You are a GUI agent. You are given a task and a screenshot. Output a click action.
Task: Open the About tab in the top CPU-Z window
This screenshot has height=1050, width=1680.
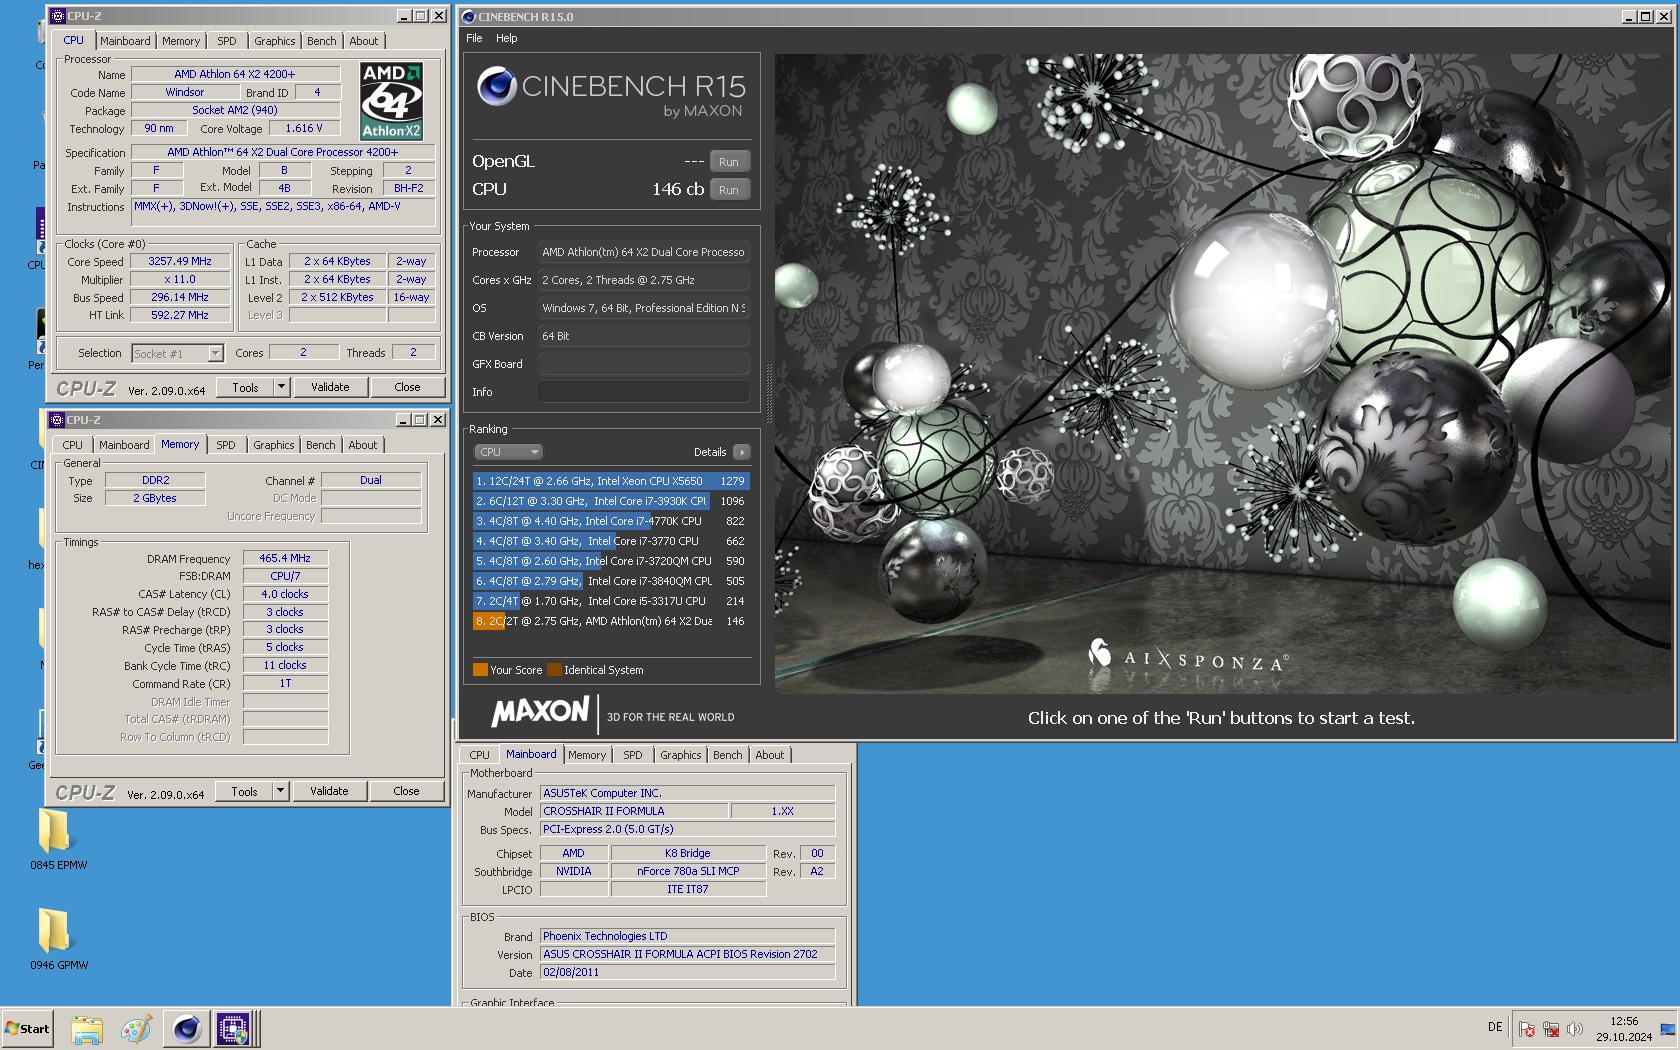click(363, 41)
